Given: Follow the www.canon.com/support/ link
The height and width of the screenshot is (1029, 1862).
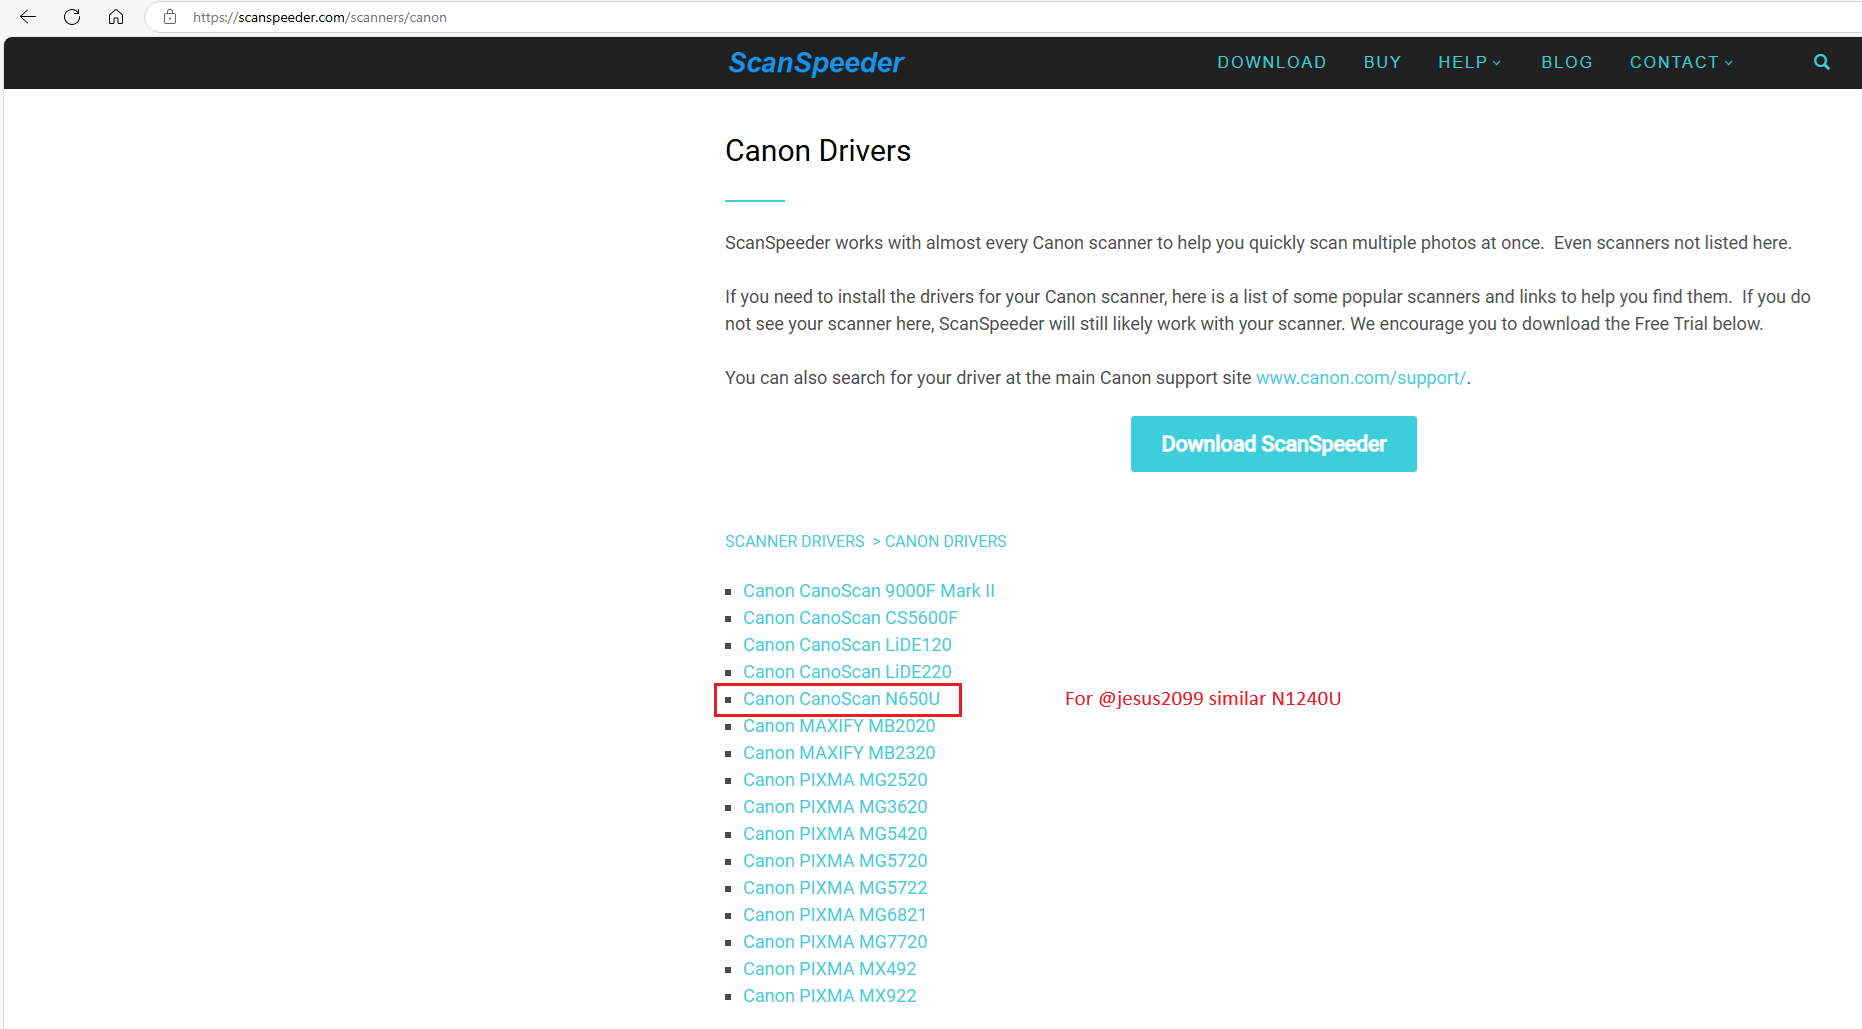Looking at the screenshot, I should pos(1361,378).
